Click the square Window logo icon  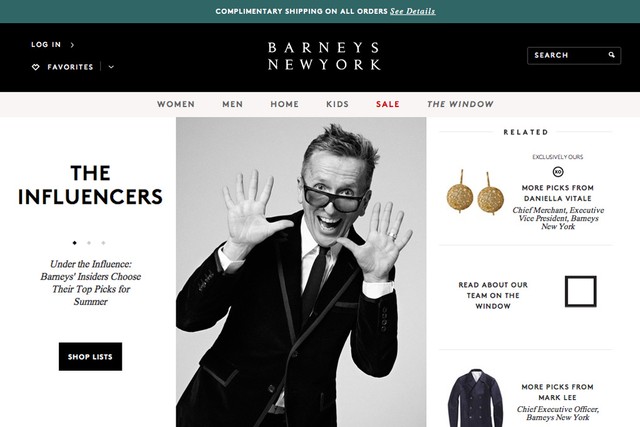click(x=580, y=291)
